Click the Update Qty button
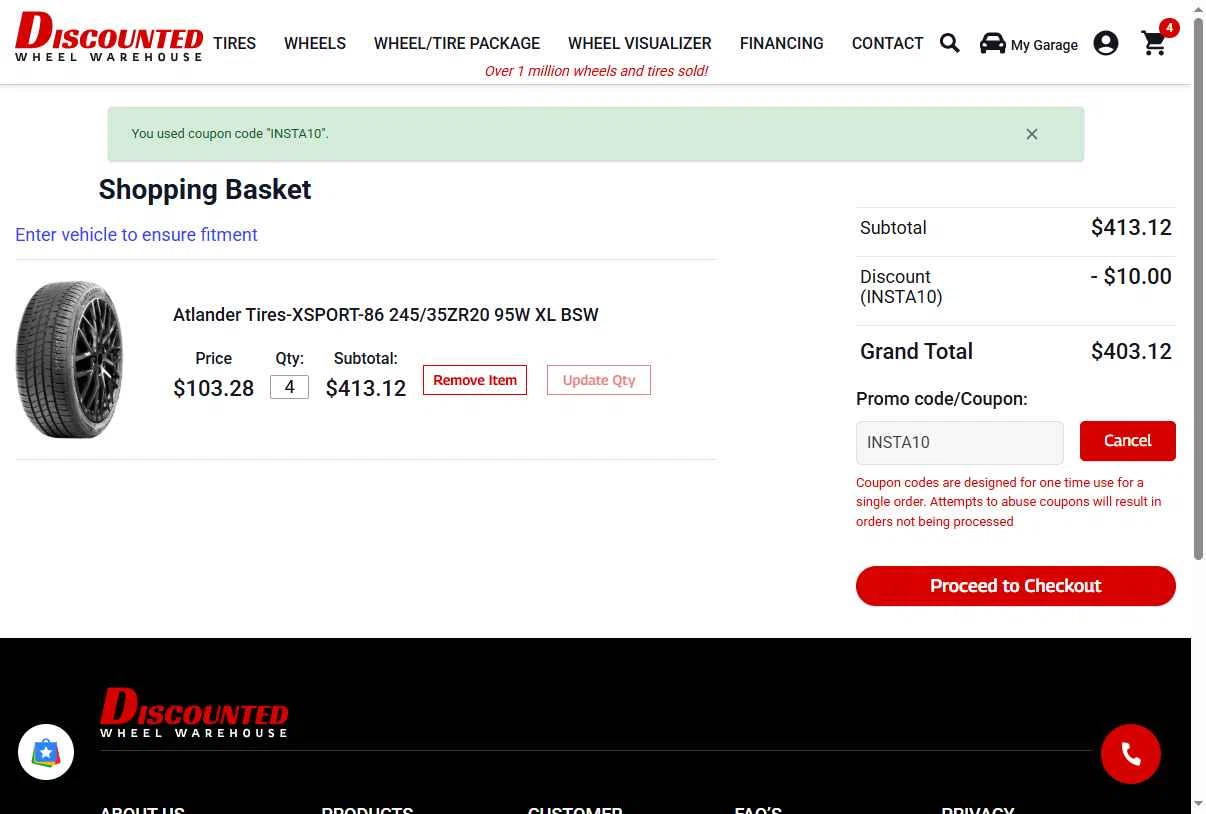 [x=599, y=380]
